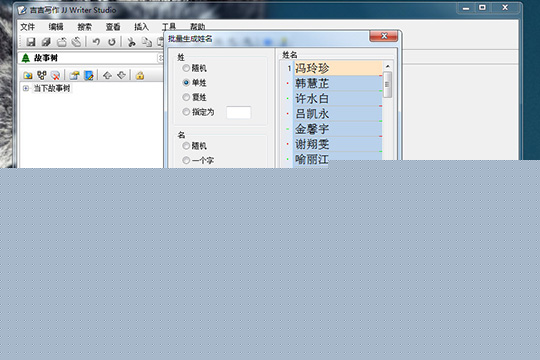
Task: Select the 单姓 radio button
Action: (186, 83)
